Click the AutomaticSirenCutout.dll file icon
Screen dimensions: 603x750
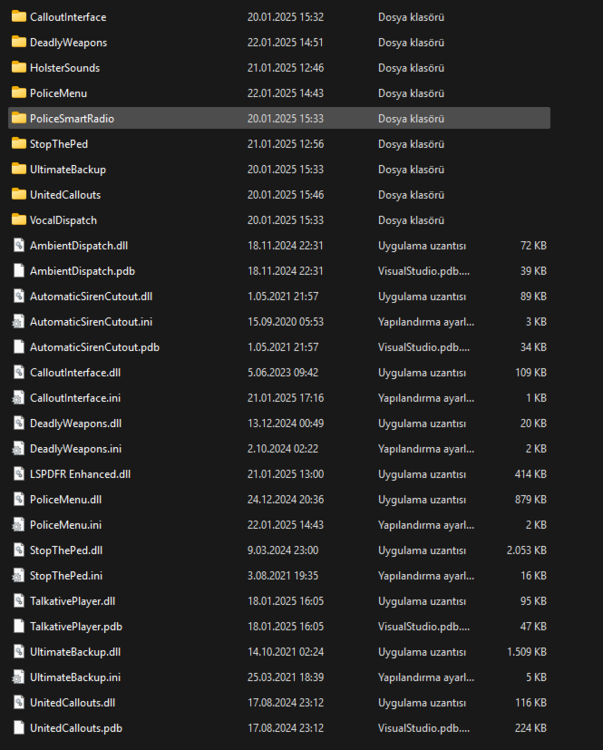coord(19,296)
